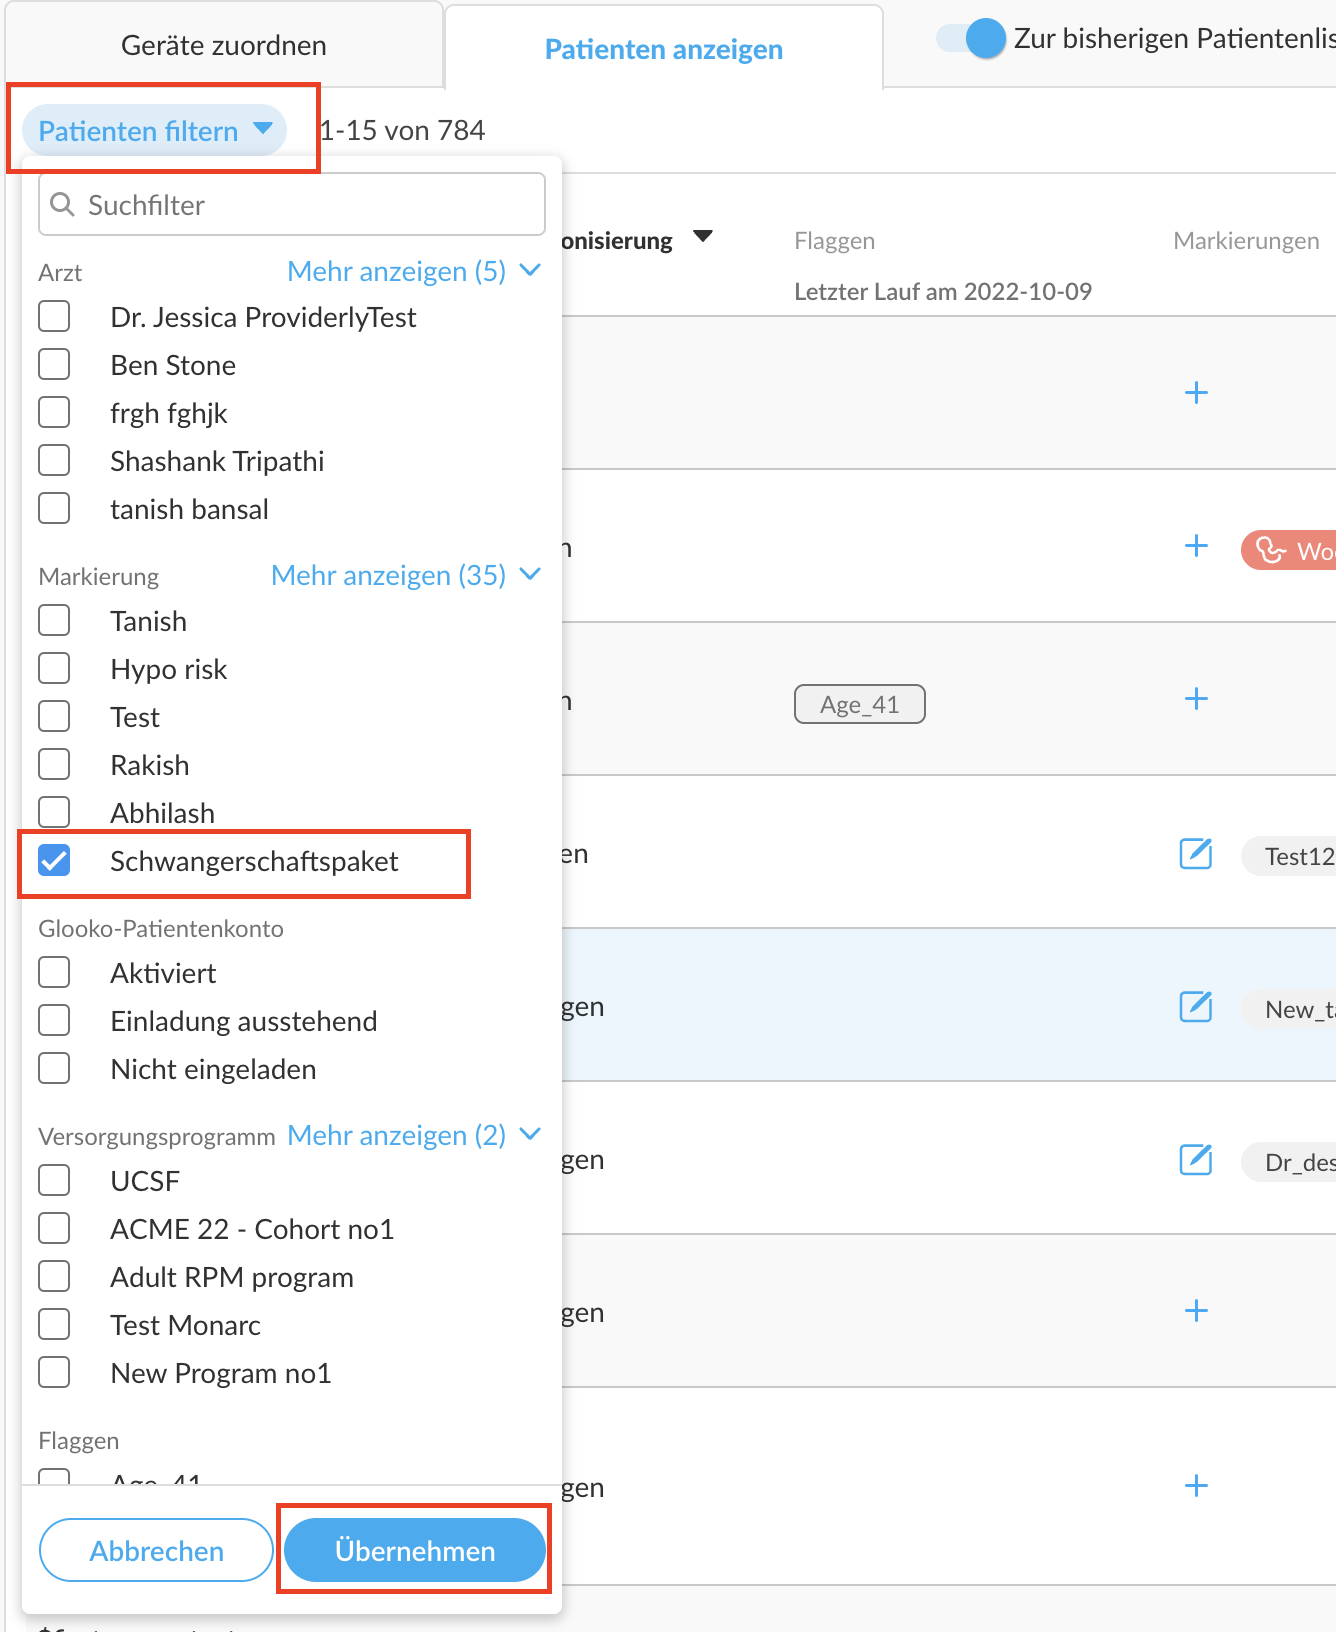The width and height of the screenshot is (1336, 1632).
Task: Check the Test Monarc checkbox
Action: tap(54, 1324)
